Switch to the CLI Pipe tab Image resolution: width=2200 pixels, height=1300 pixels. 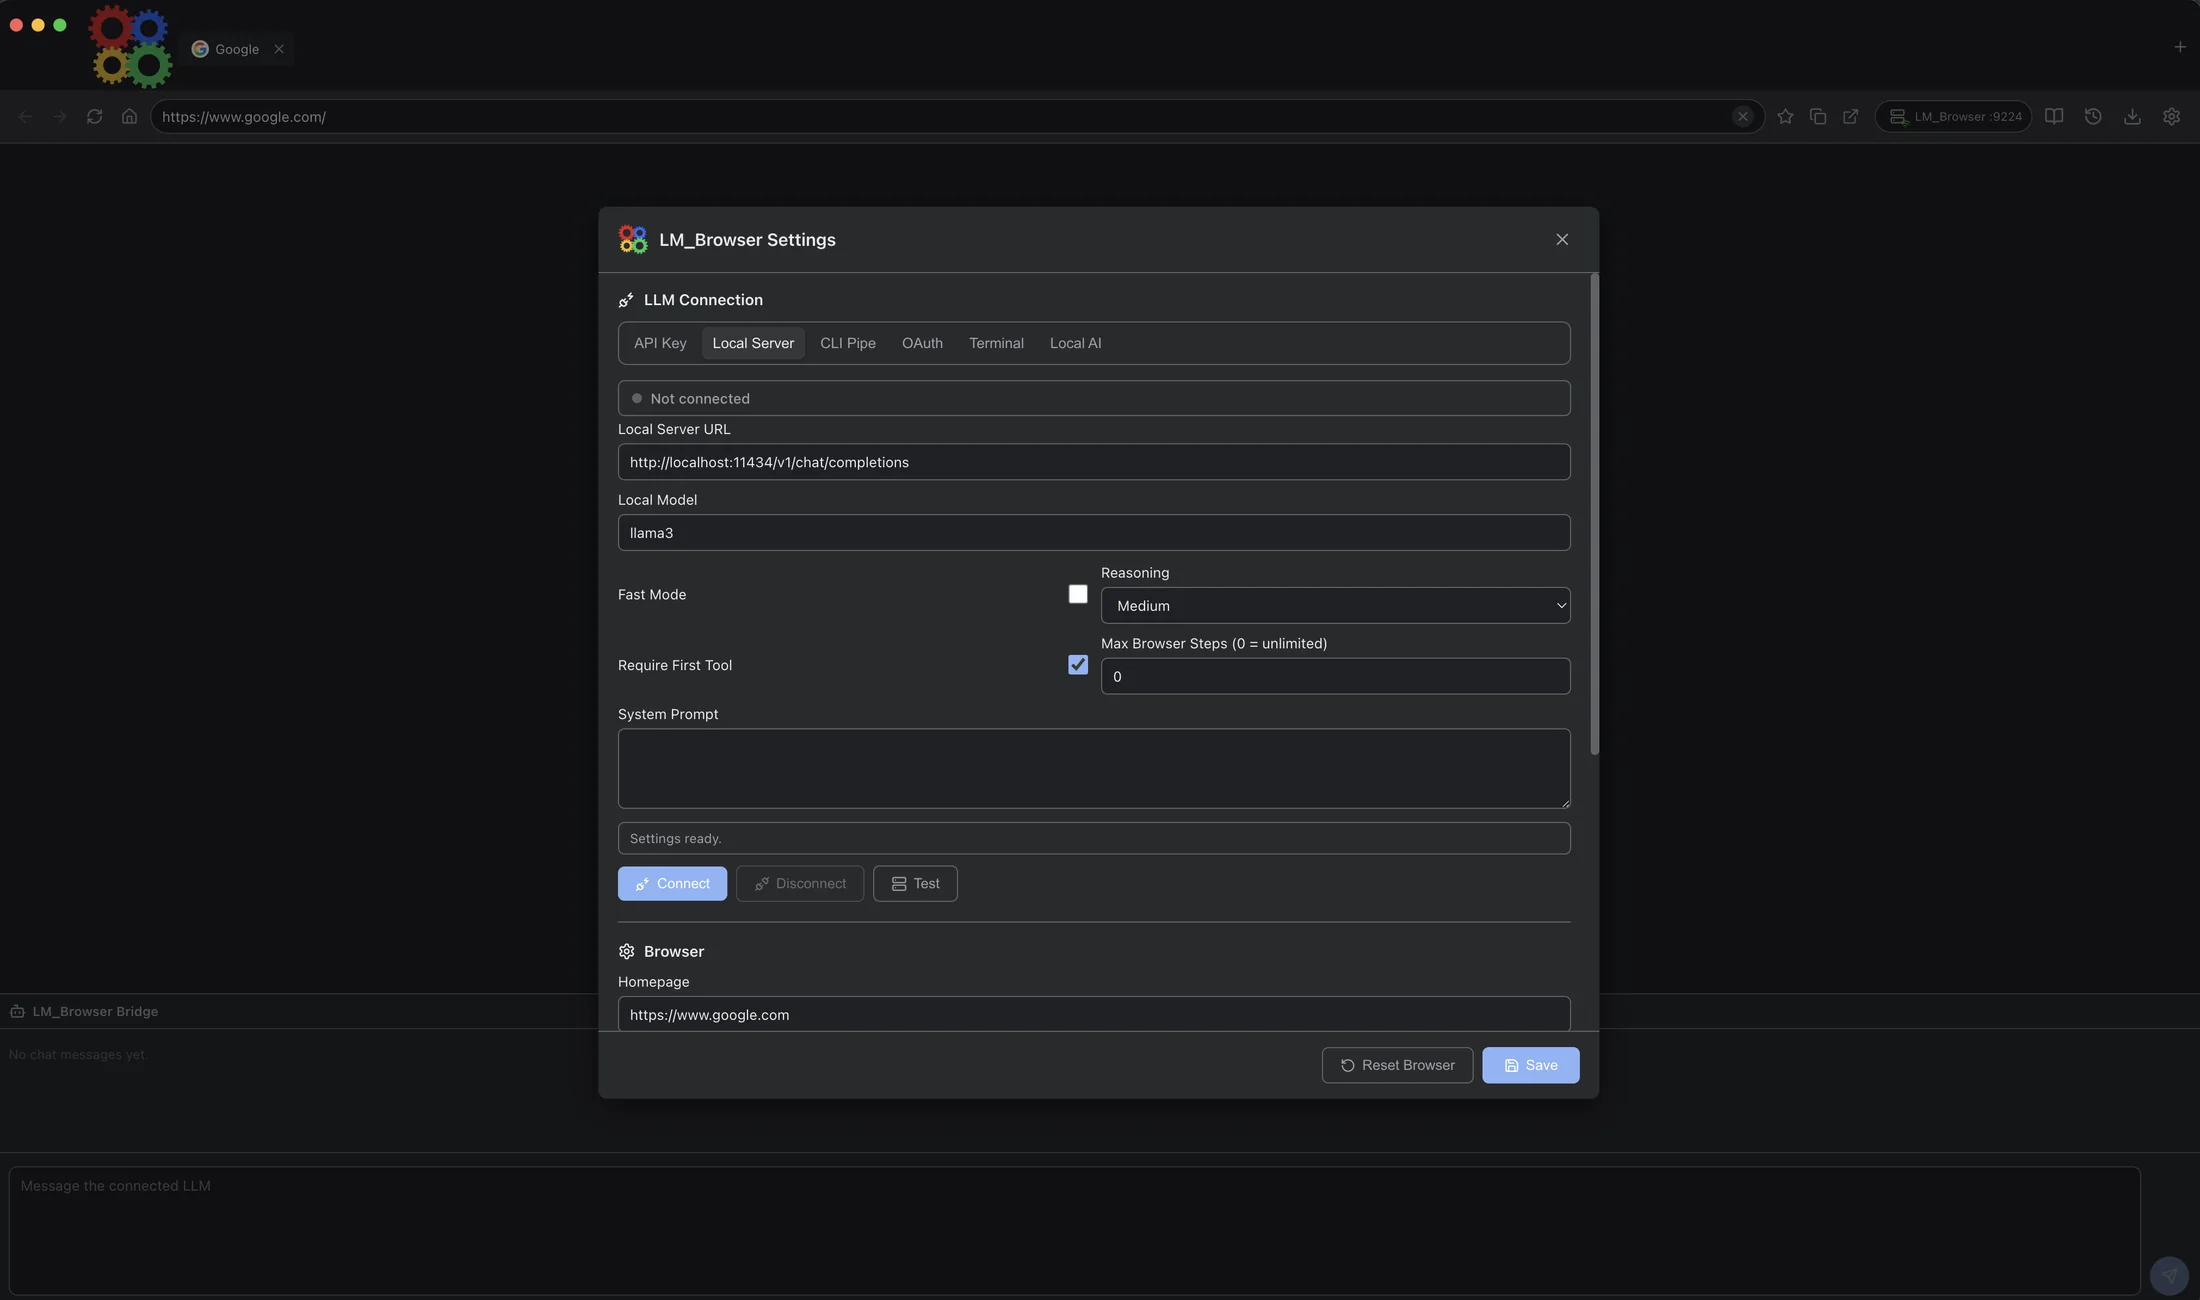pyautogui.click(x=848, y=343)
